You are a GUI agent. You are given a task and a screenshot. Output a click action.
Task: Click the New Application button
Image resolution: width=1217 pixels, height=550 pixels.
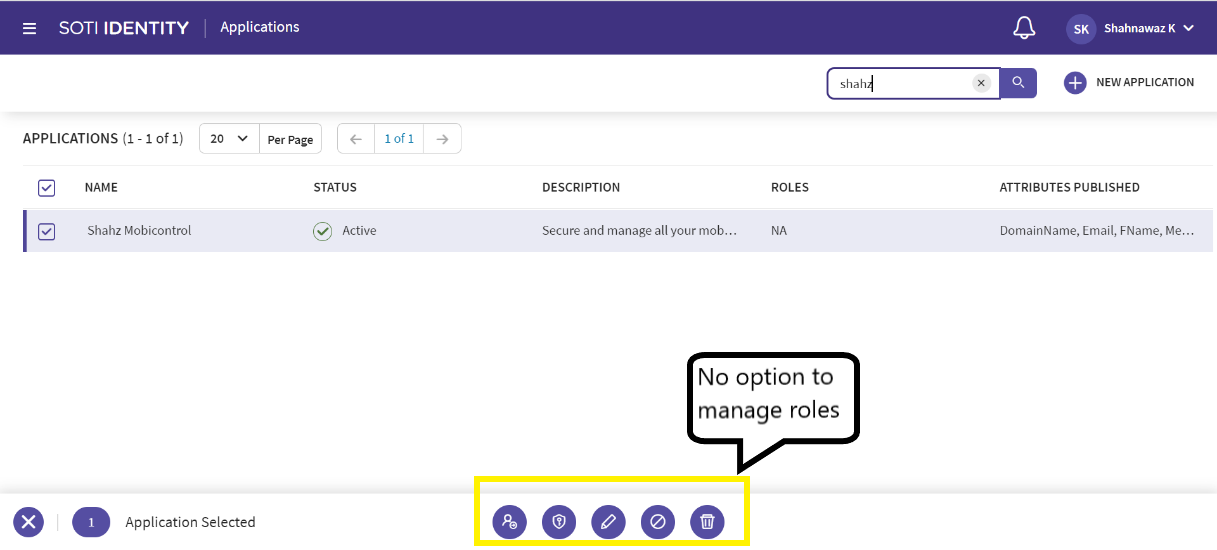[x=1129, y=83]
